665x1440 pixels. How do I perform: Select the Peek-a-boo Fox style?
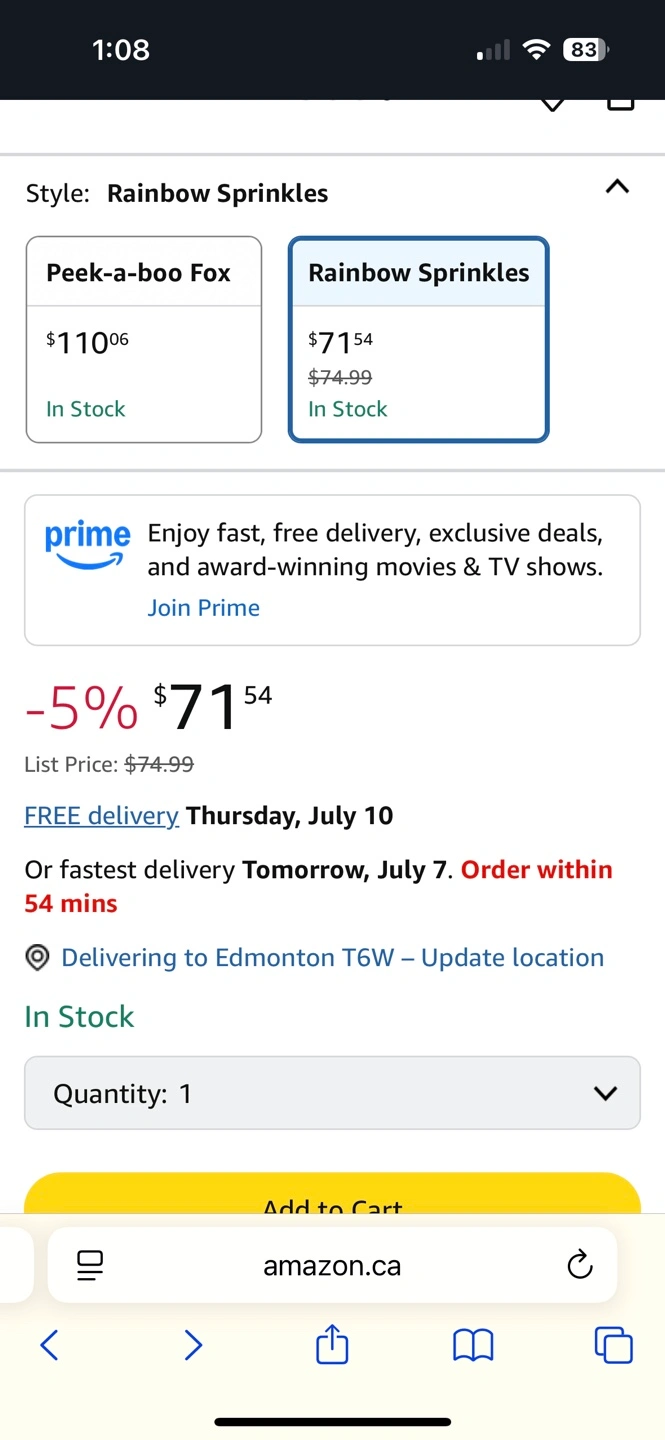click(x=144, y=339)
